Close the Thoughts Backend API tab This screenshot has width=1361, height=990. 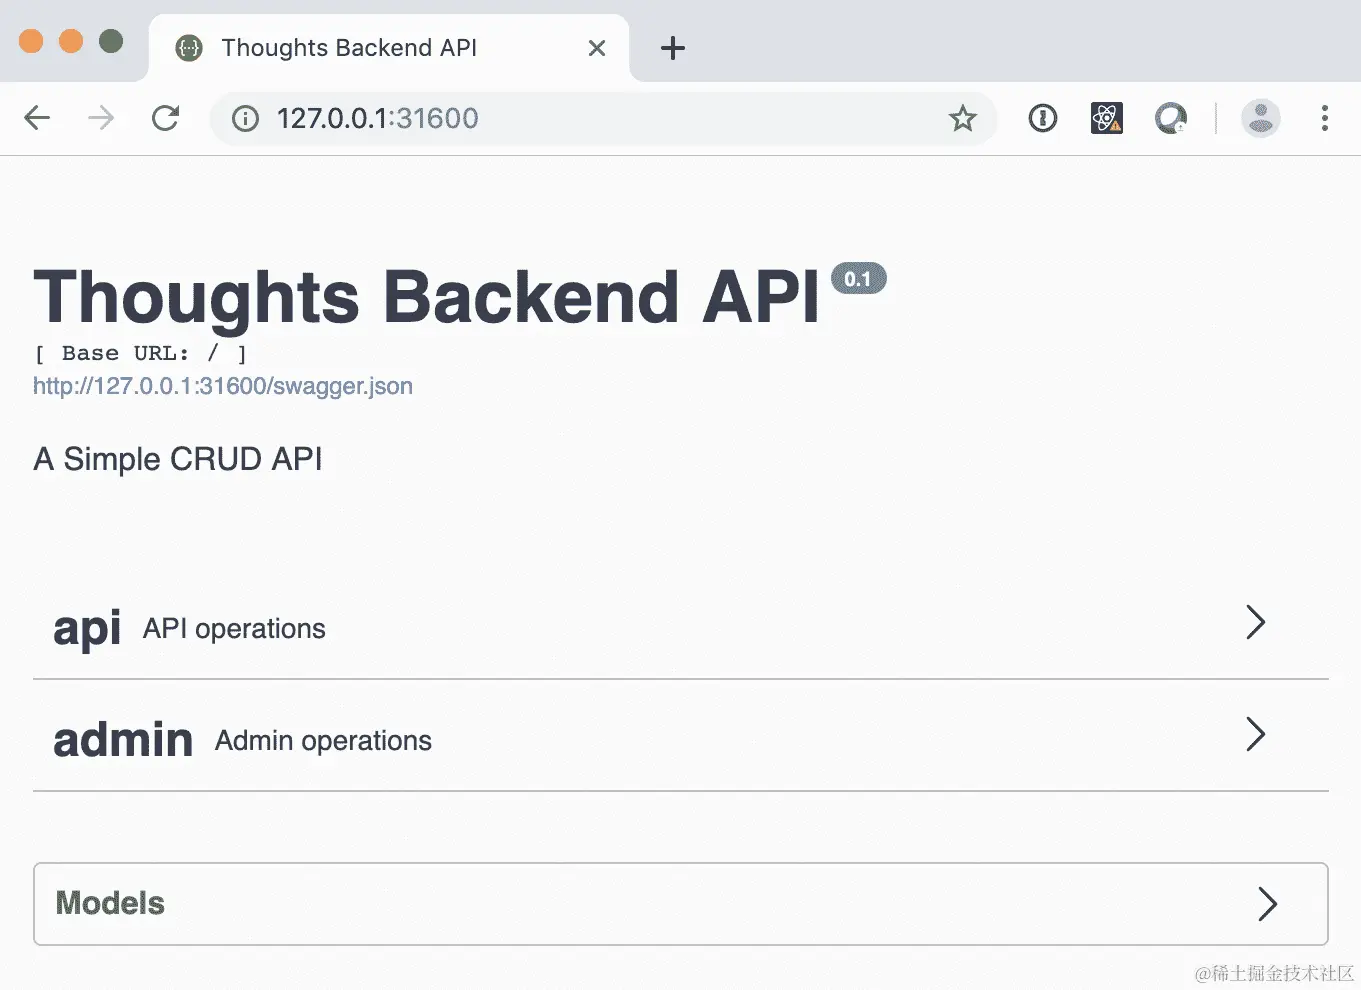(x=597, y=48)
